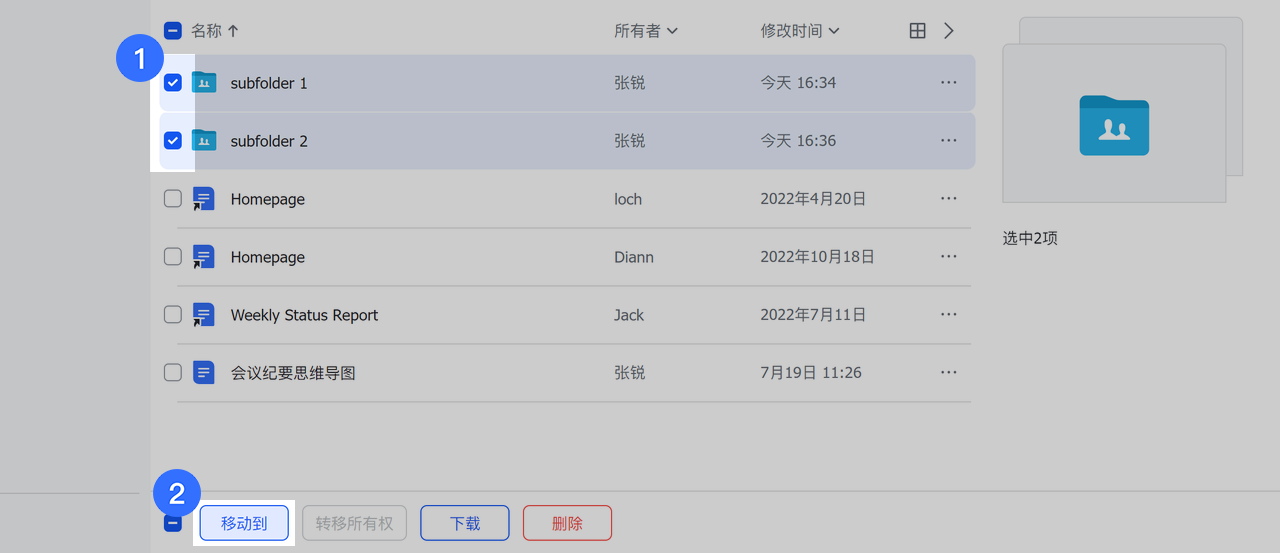Collapse the details panel with the chevron arrow
Image resolution: width=1280 pixels, height=553 pixels.
tap(949, 31)
